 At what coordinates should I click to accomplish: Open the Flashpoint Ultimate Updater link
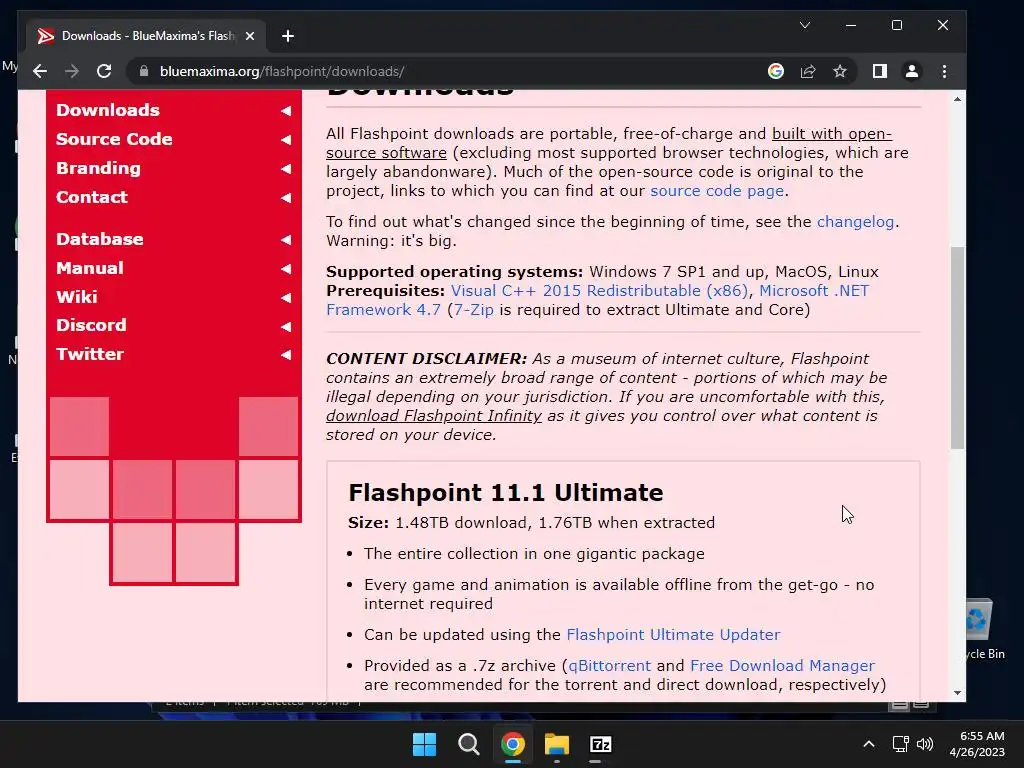coord(673,635)
